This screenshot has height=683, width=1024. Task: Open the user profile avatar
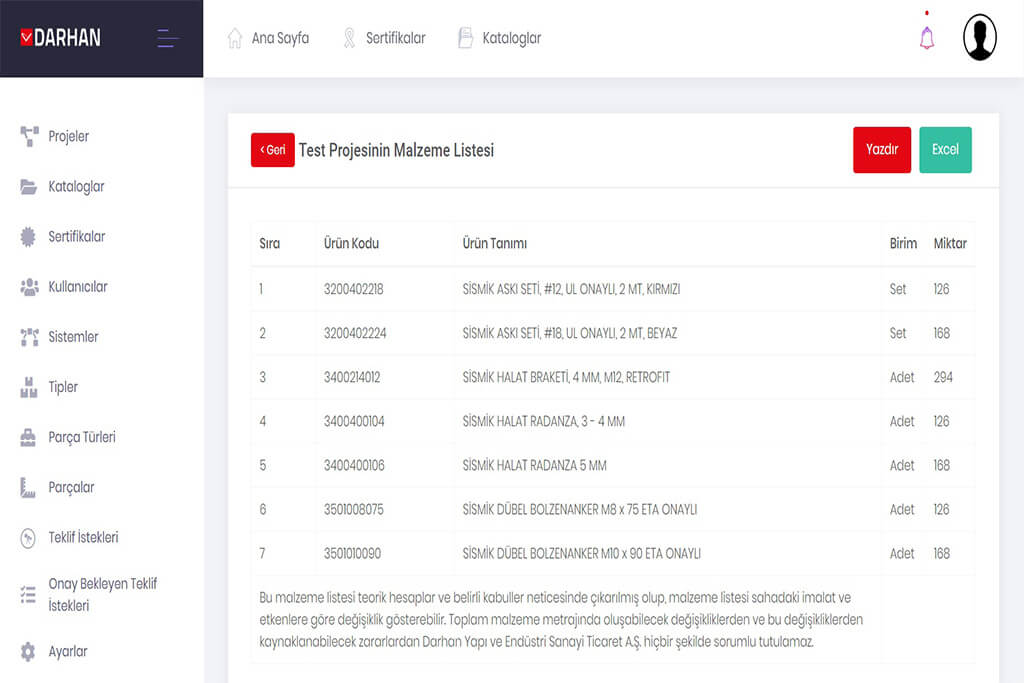(979, 38)
